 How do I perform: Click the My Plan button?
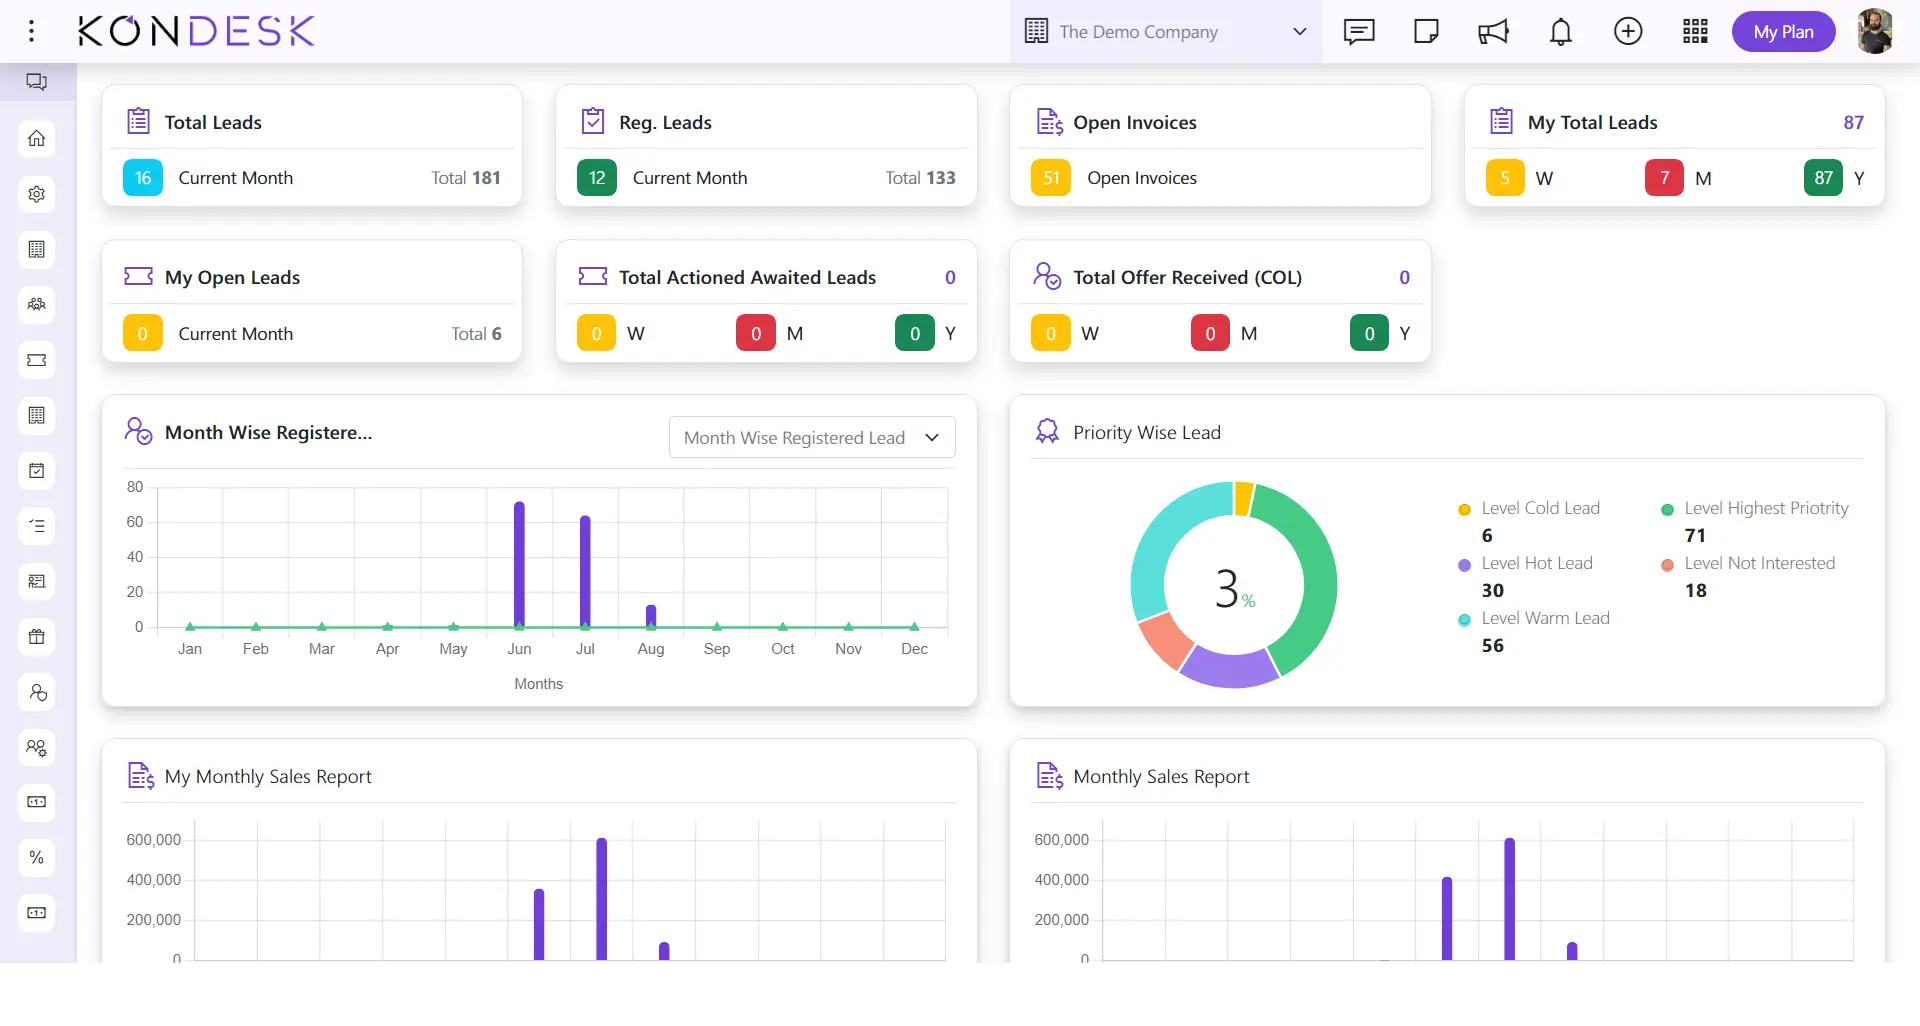click(x=1783, y=32)
